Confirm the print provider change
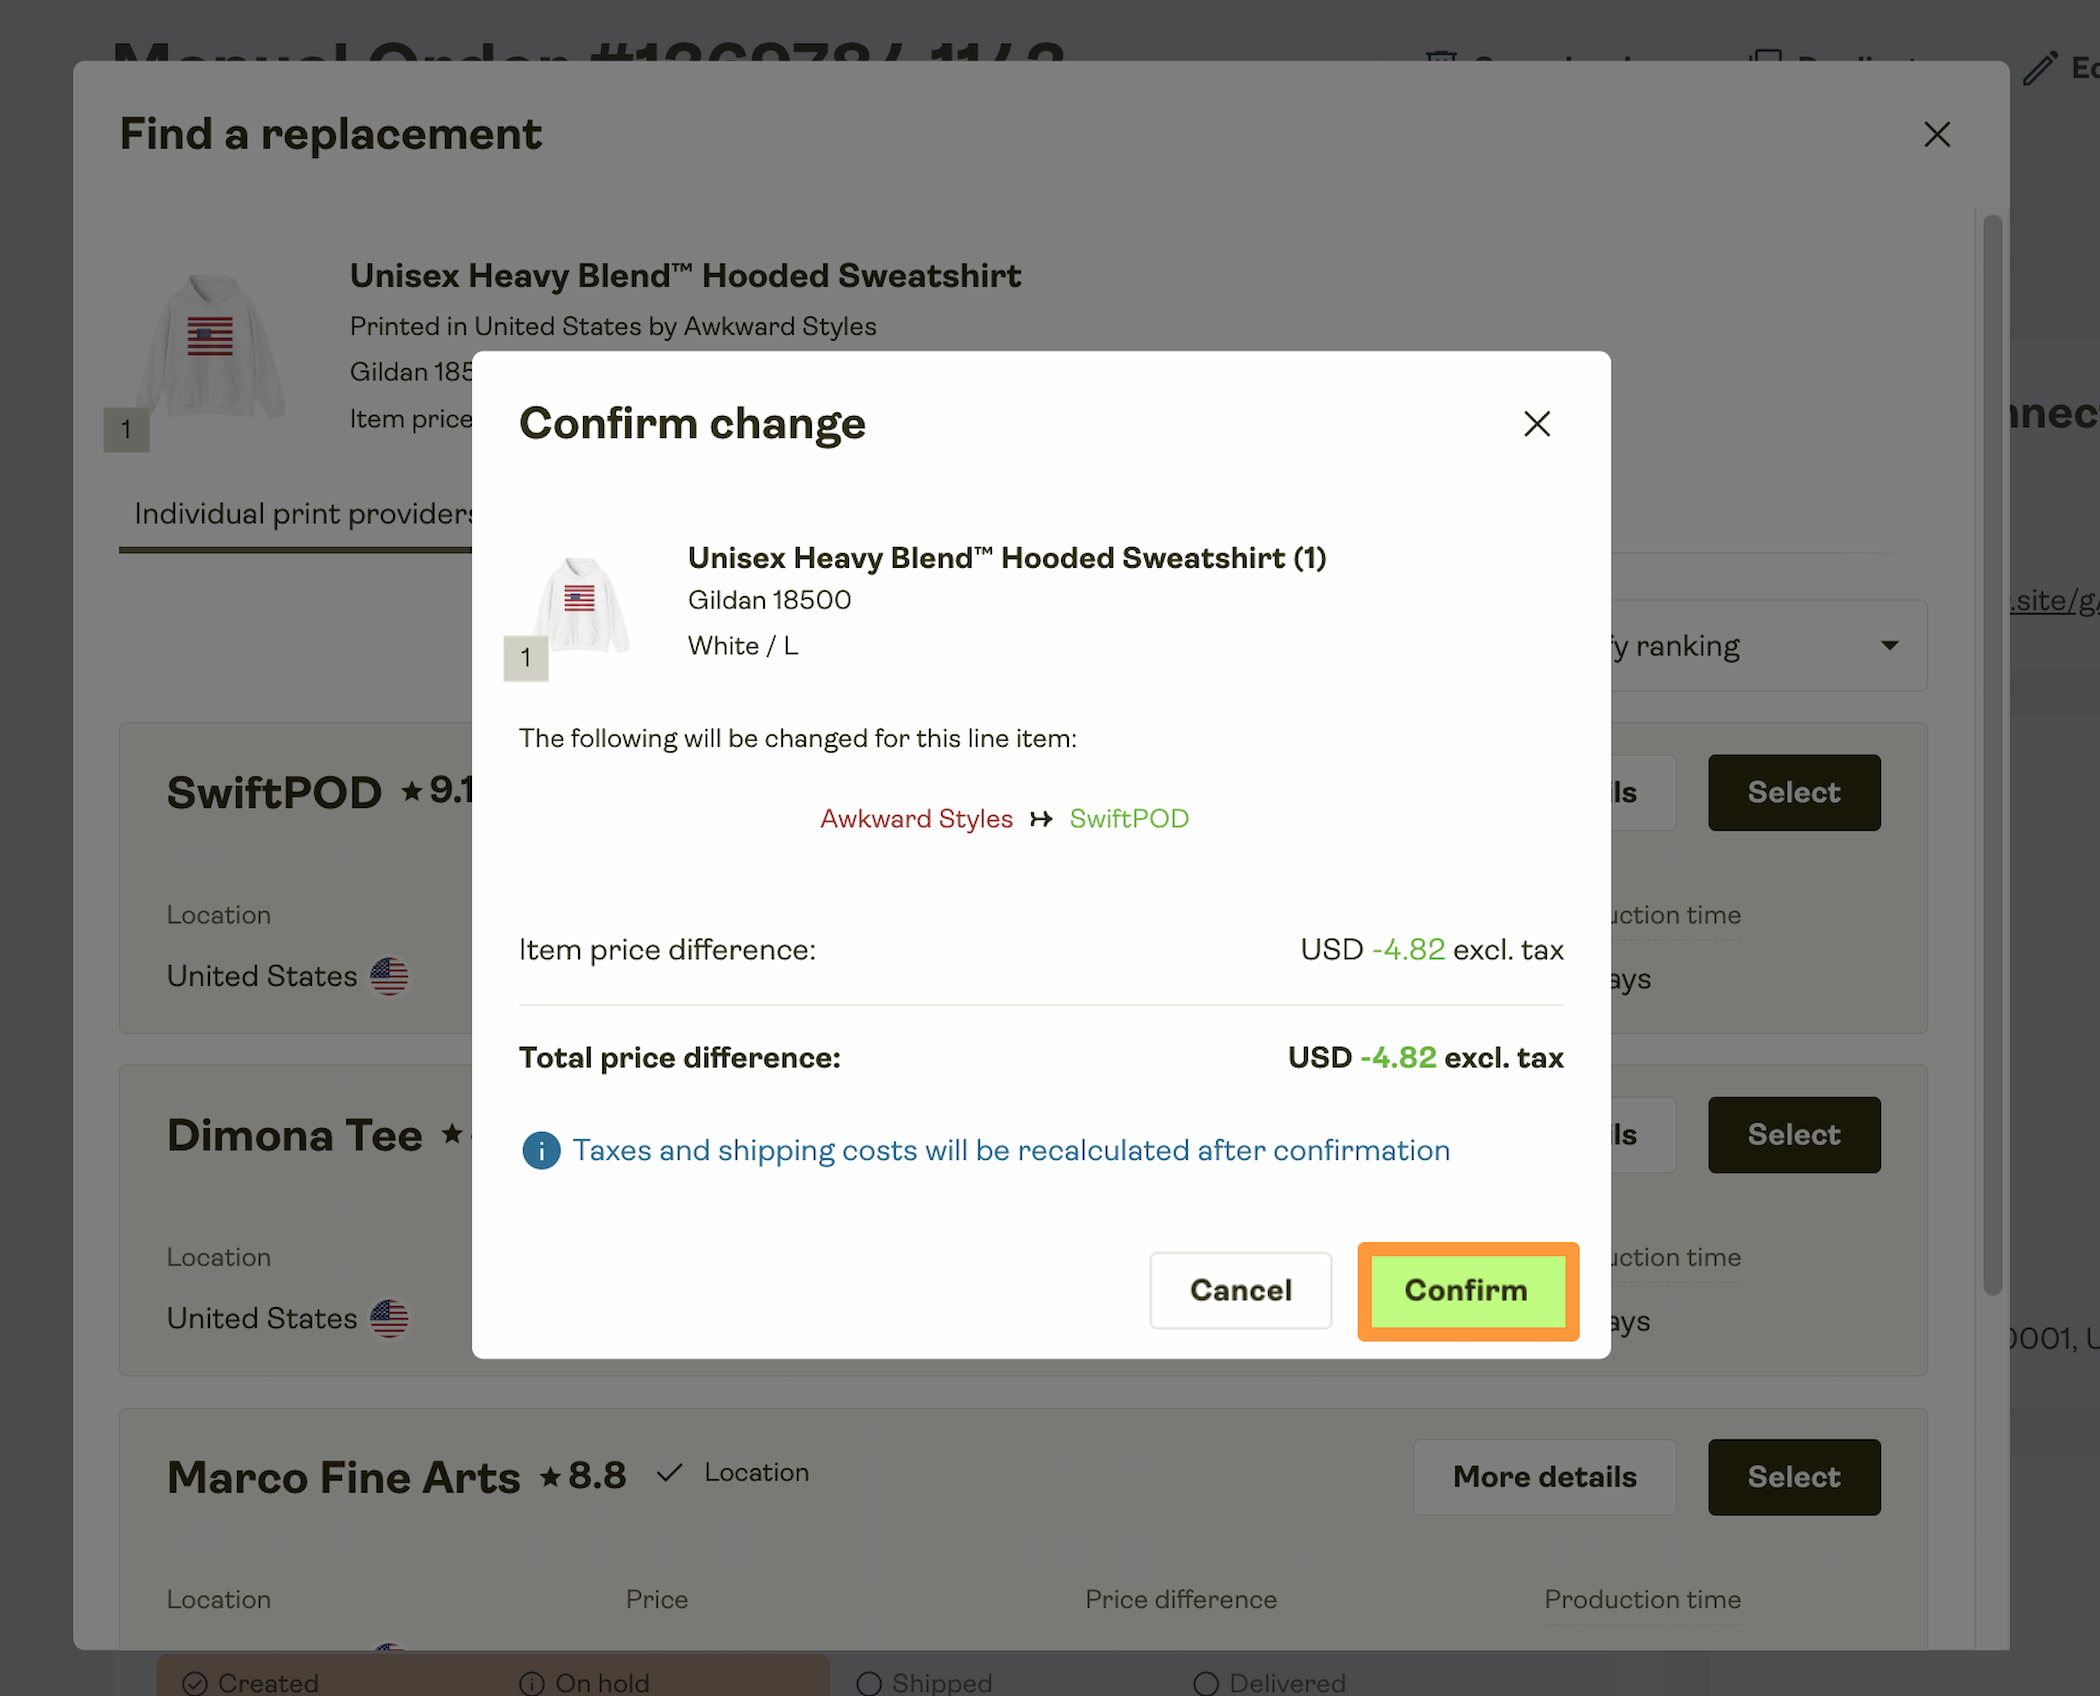Viewport: 2100px width, 1696px height. pyautogui.click(x=1467, y=1290)
